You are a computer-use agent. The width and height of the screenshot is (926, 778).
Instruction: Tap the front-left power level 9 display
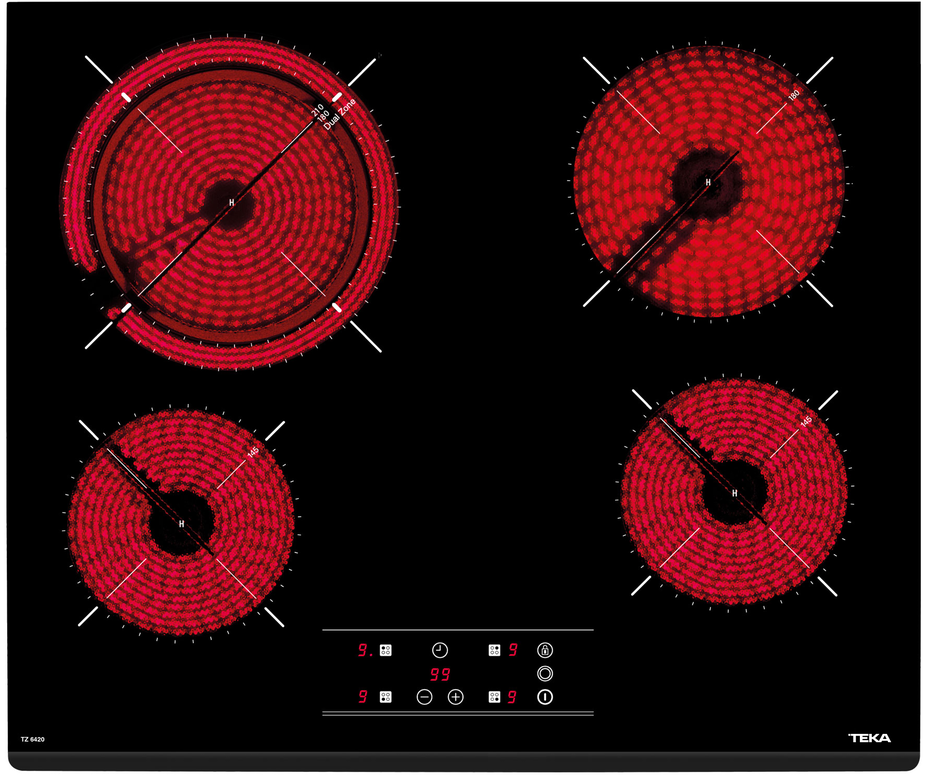[364, 697]
